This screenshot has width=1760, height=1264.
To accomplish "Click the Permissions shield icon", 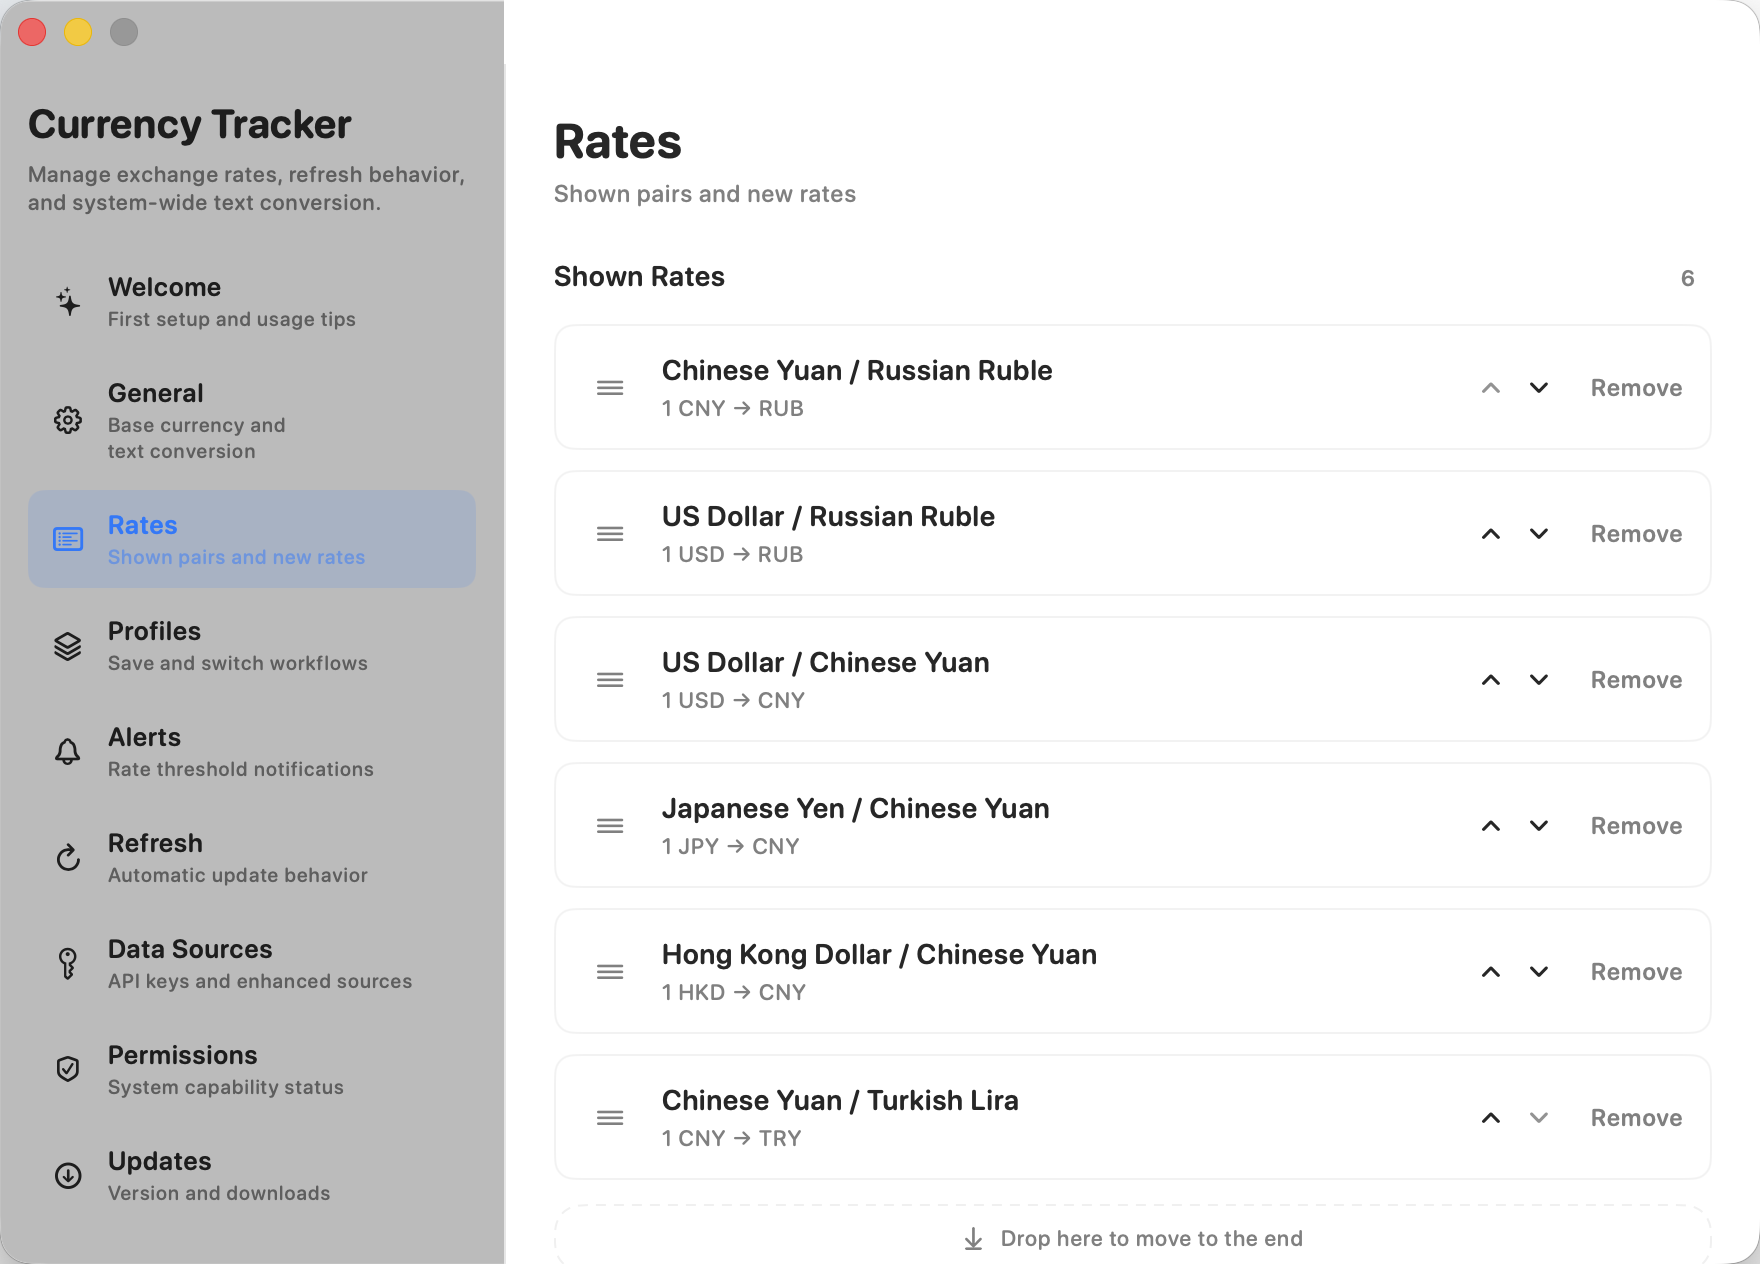I will click(x=68, y=1070).
